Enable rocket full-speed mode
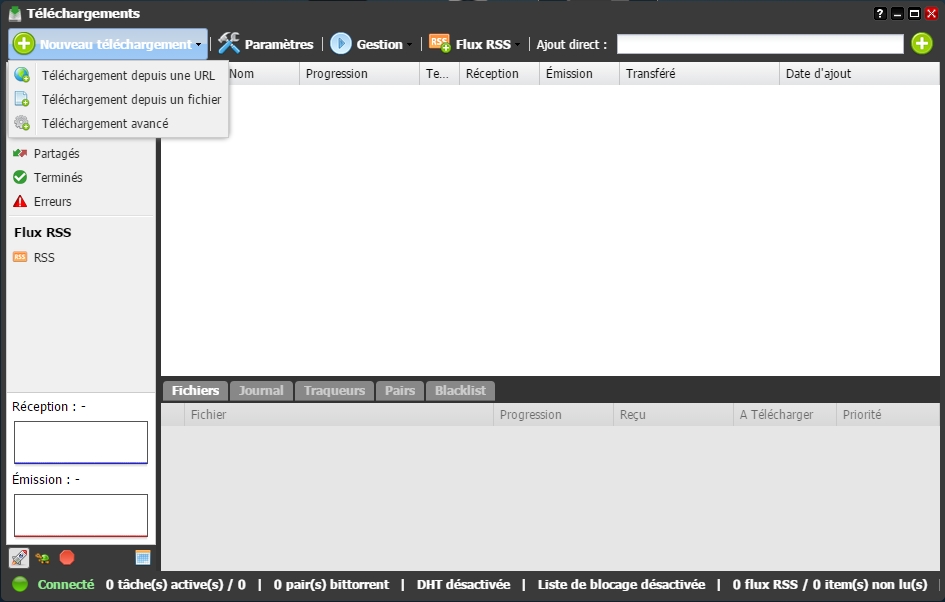Viewport: 945px width, 602px height. [x=19, y=558]
